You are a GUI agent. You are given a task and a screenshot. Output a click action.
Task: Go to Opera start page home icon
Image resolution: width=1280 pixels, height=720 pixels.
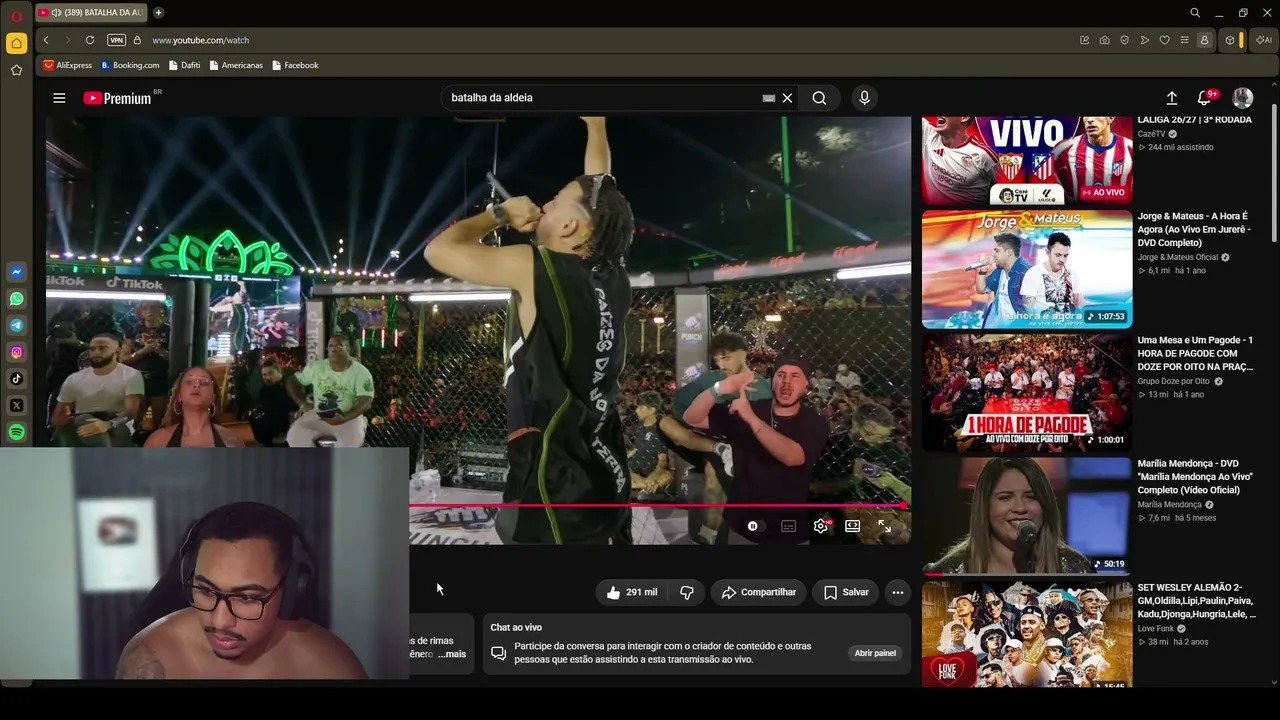16,43
